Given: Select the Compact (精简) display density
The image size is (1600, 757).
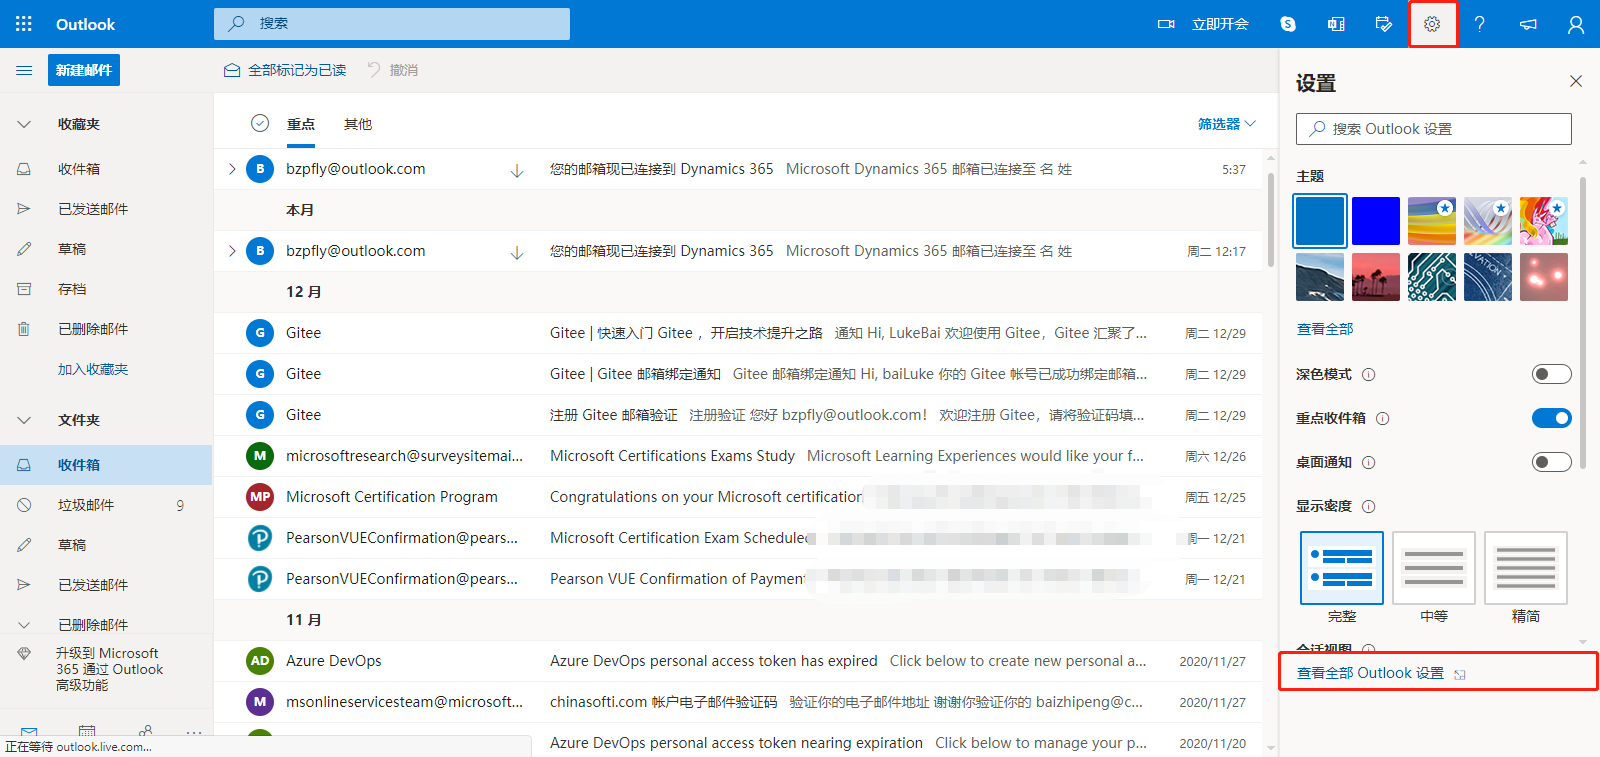Looking at the screenshot, I should point(1526,568).
